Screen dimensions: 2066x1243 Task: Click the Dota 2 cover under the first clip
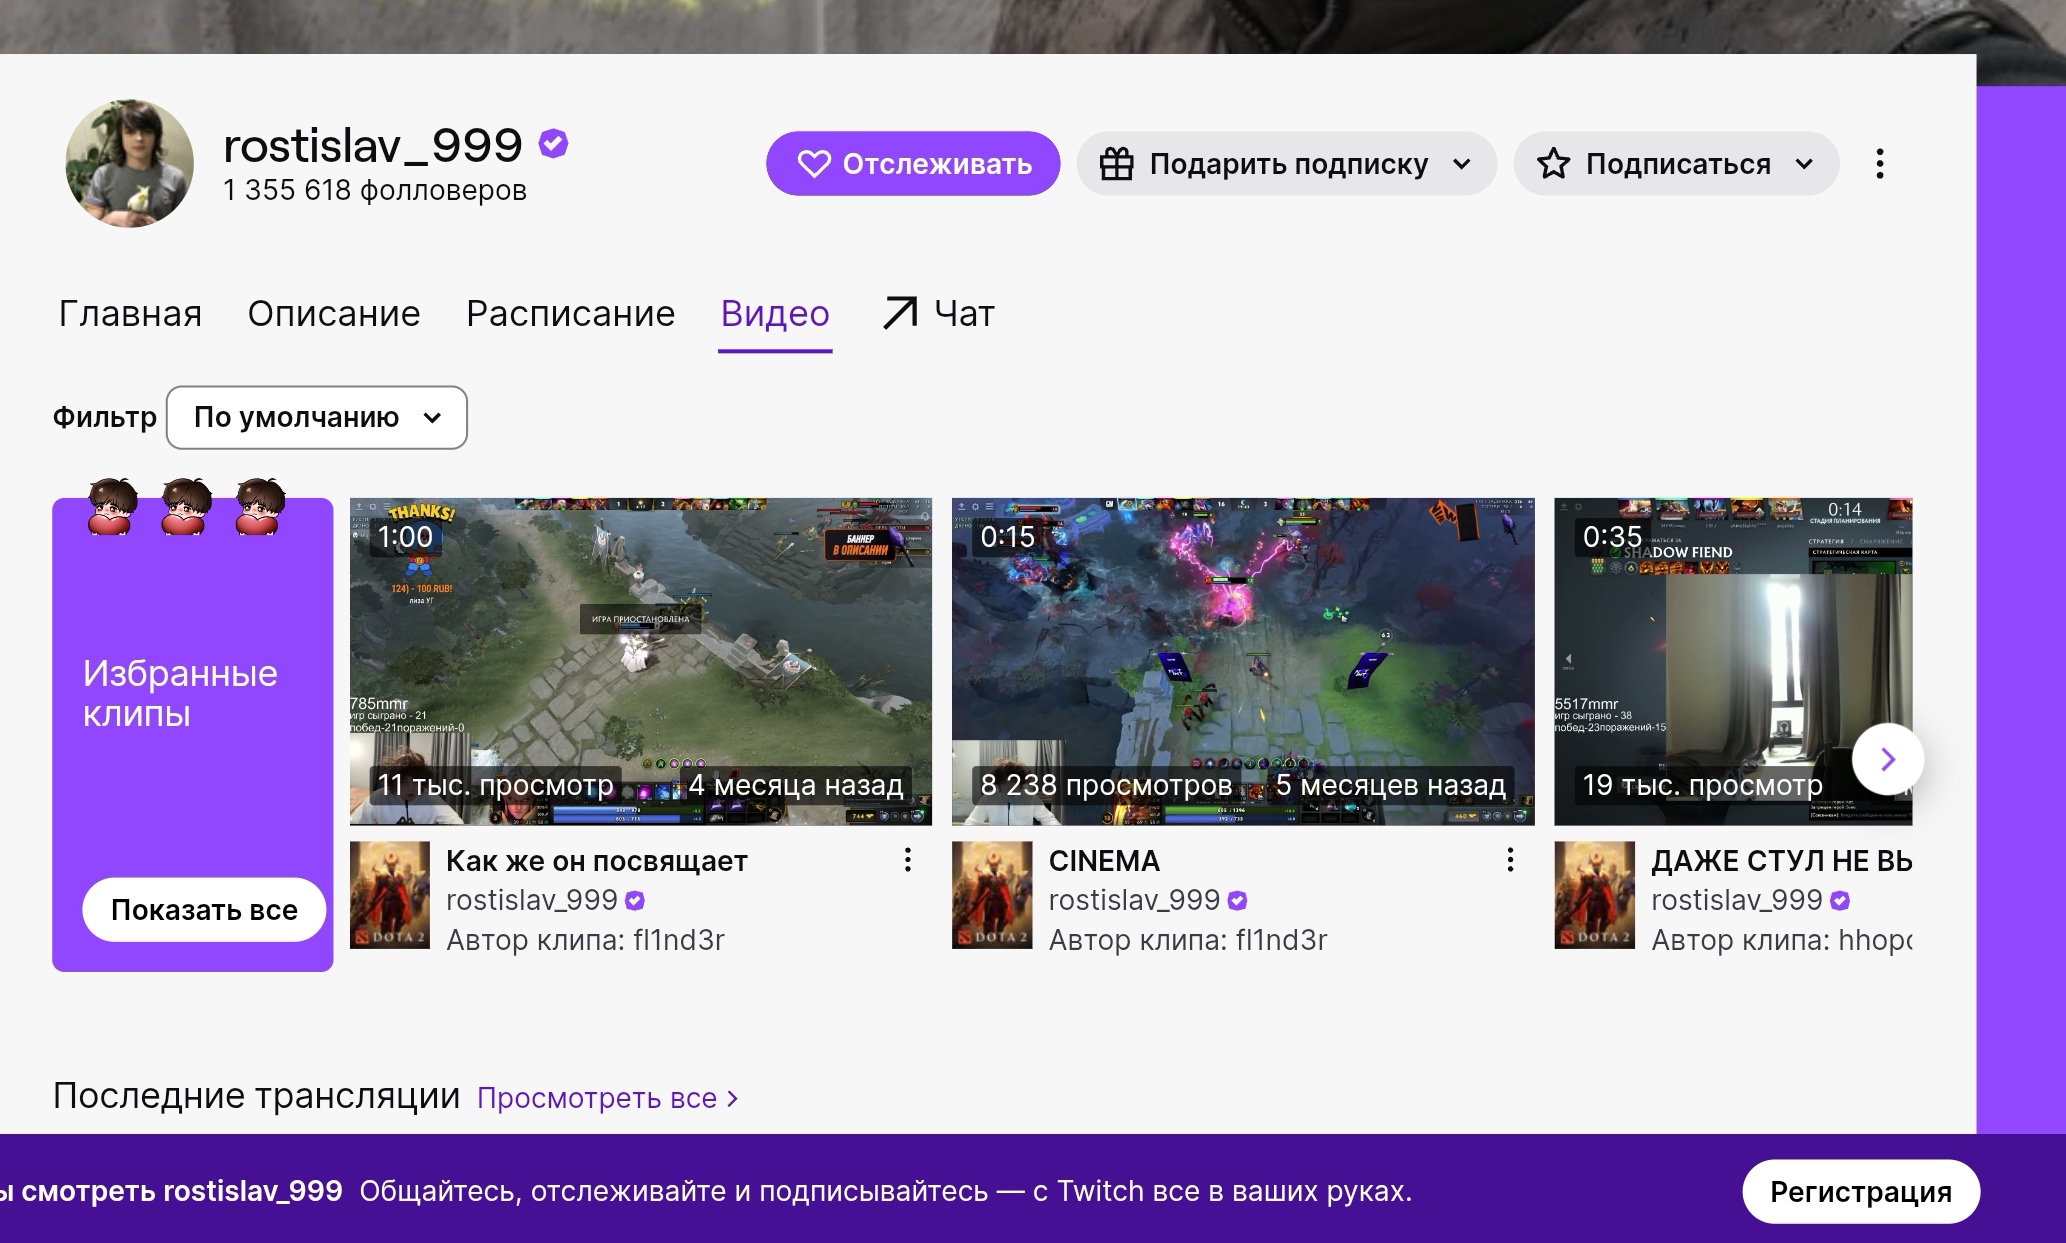390,895
